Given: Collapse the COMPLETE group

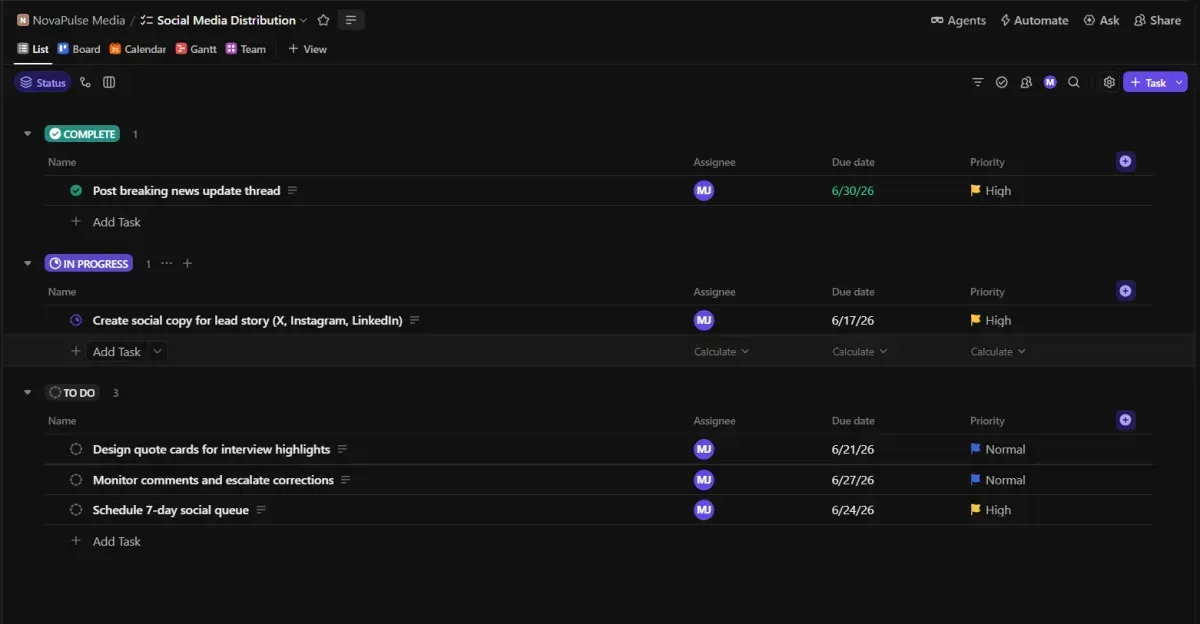Looking at the screenshot, I should tap(28, 134).
